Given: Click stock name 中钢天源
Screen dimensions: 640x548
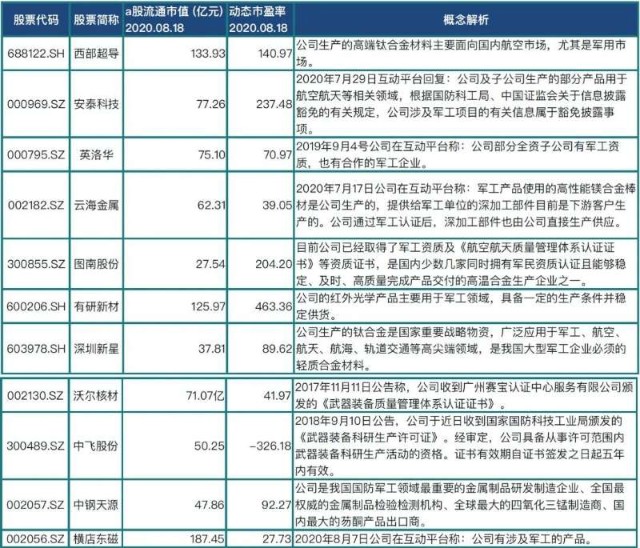Looking at the screenshot, I should click(x=96, y=505).
